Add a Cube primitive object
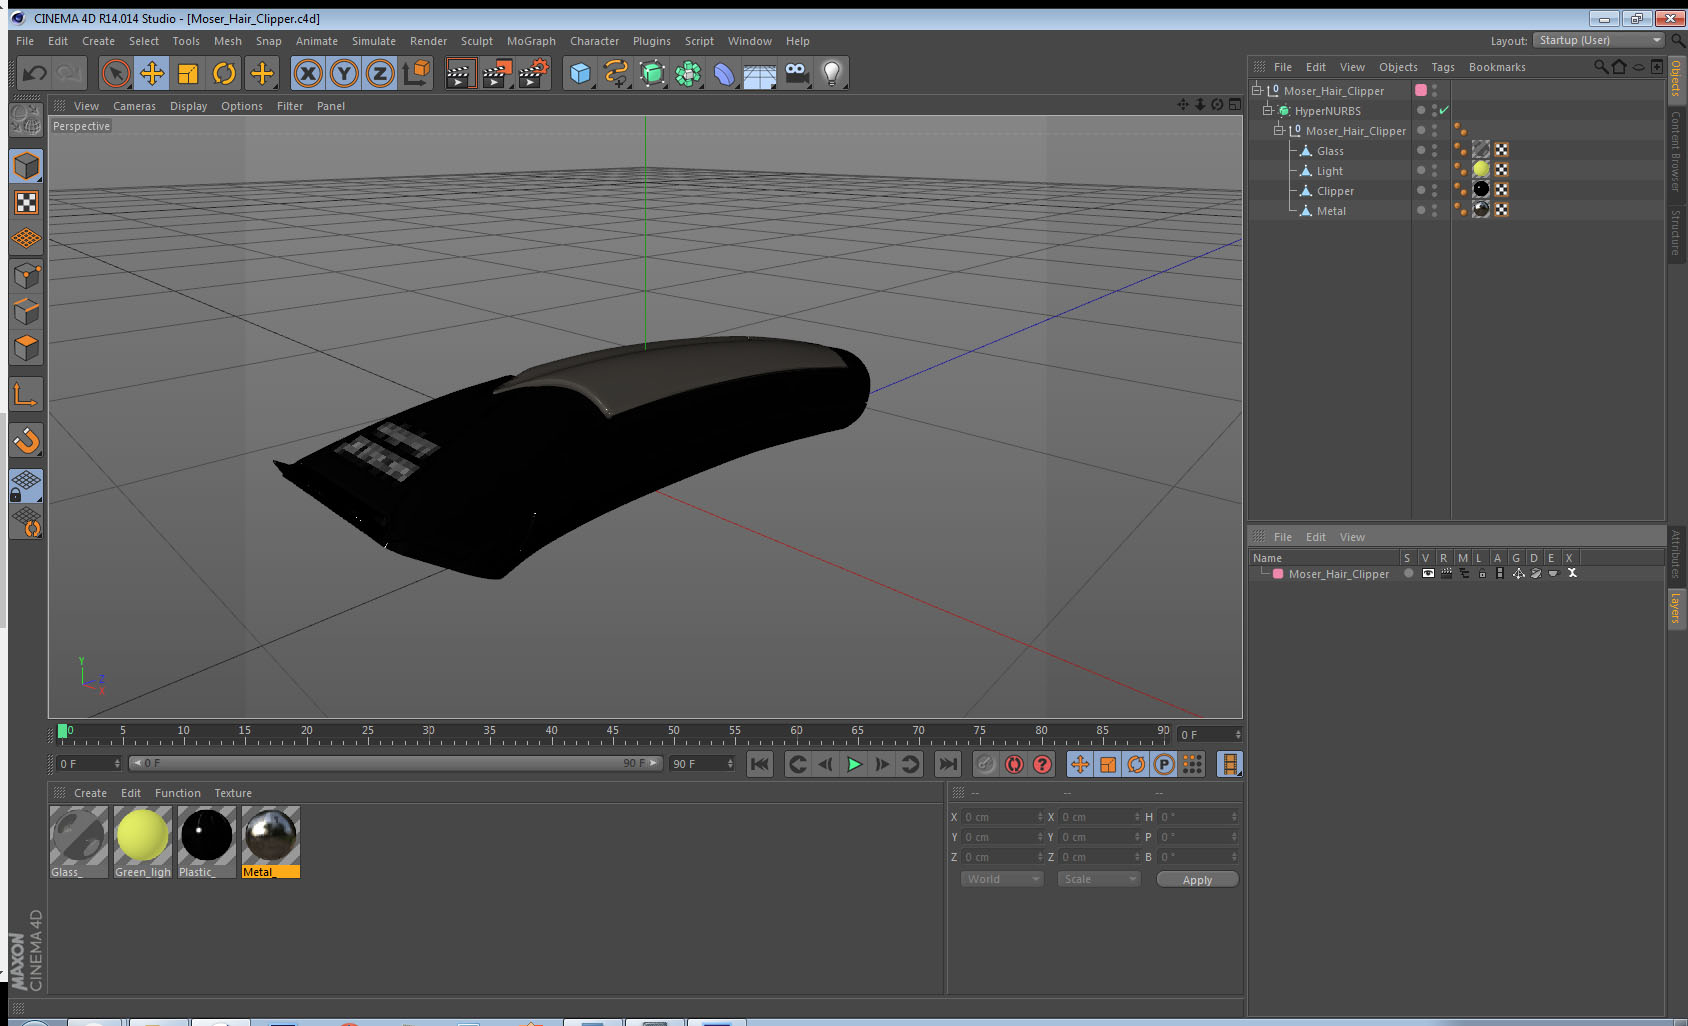The width and height of the screenshot is (1688, 1026). point(580,73)
